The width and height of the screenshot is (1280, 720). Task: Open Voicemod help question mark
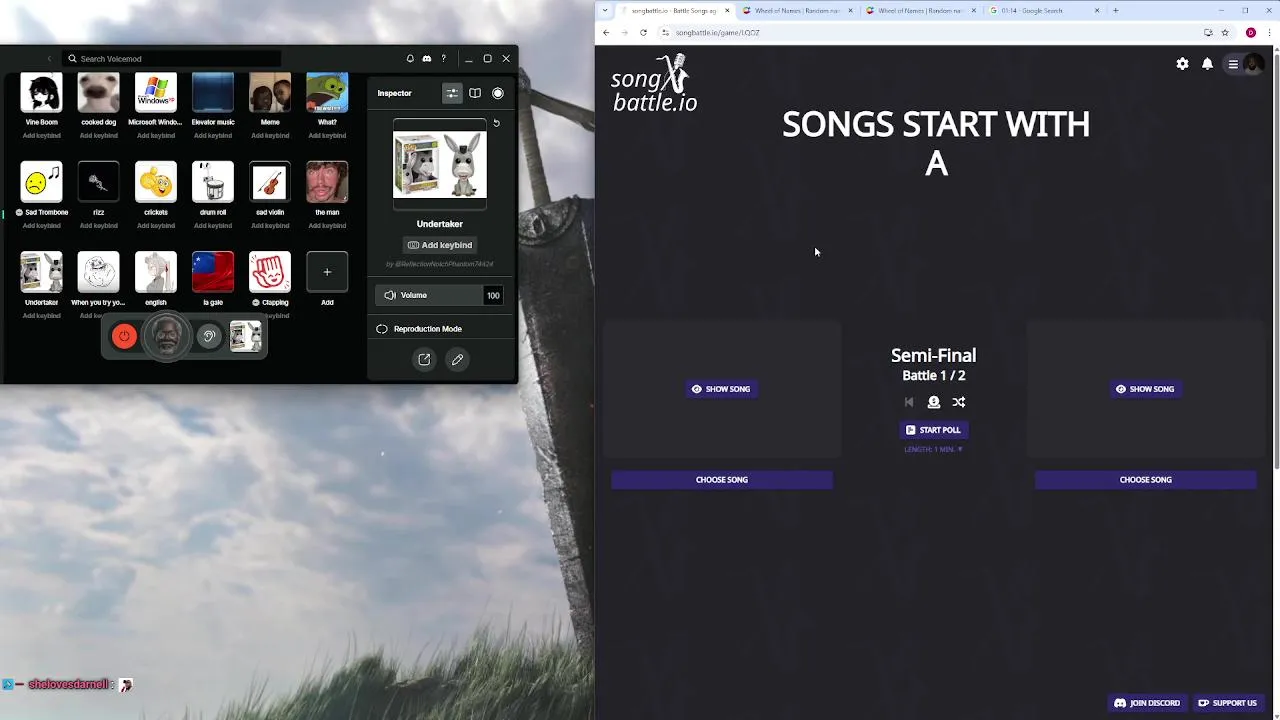coord(444,59)
